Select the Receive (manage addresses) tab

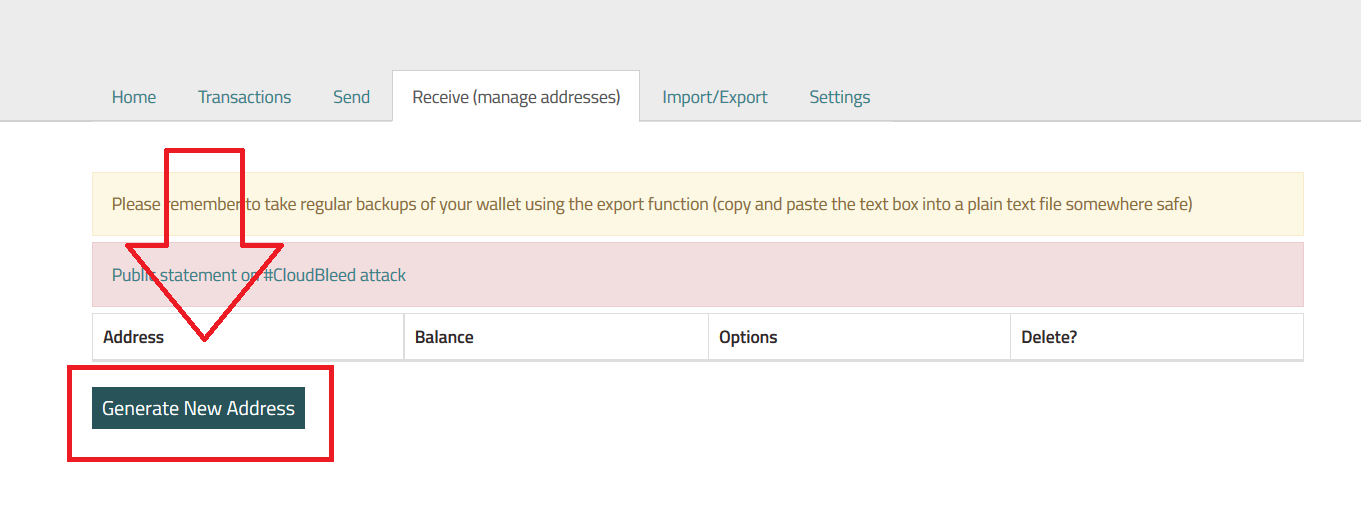click(x=516, y=97)
